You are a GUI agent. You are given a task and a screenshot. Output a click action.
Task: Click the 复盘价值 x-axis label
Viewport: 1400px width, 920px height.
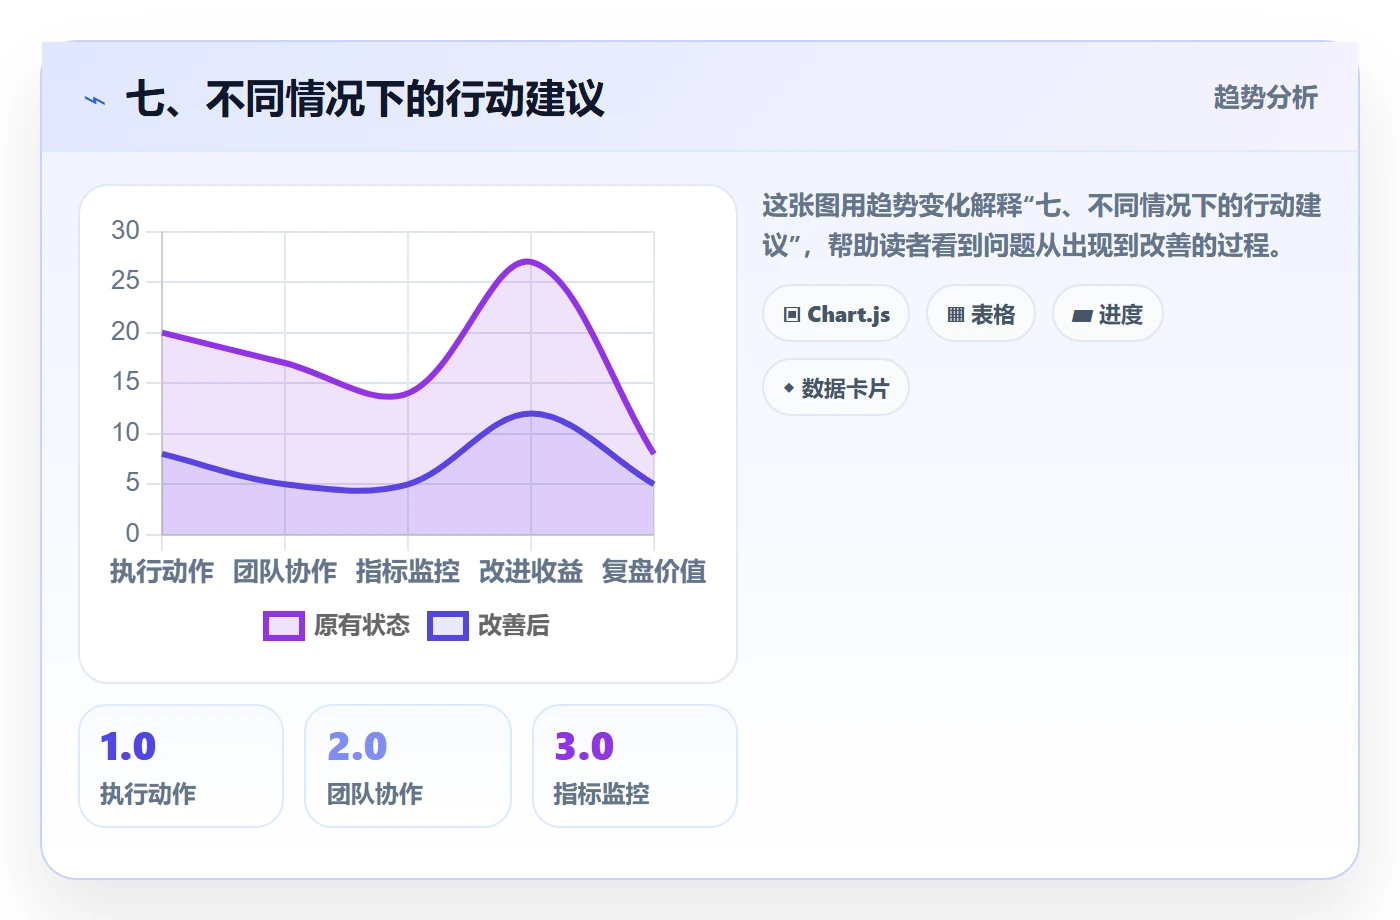click(x=654, y=571)
